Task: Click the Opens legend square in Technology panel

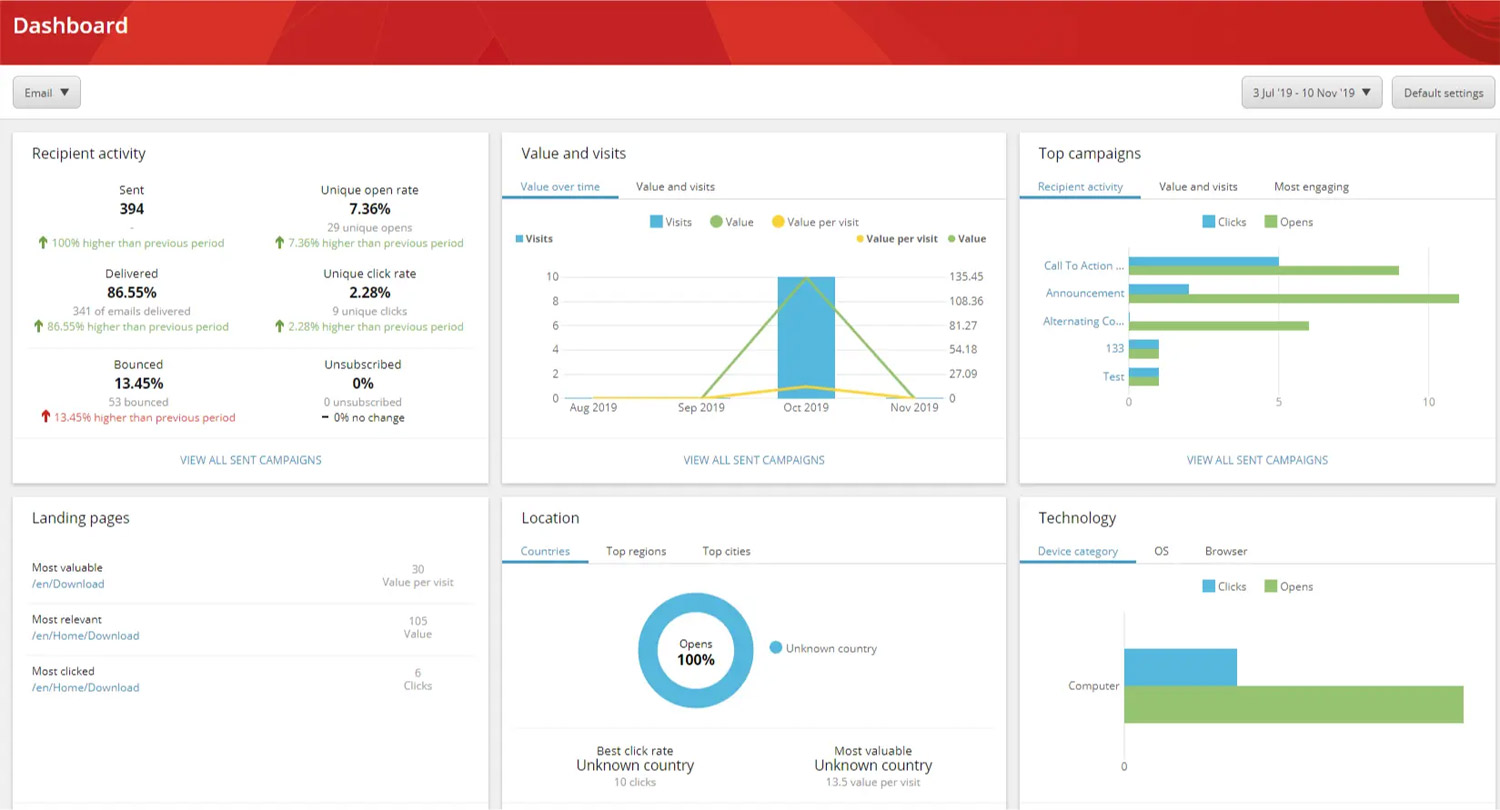Action: tap(1270, 587)
